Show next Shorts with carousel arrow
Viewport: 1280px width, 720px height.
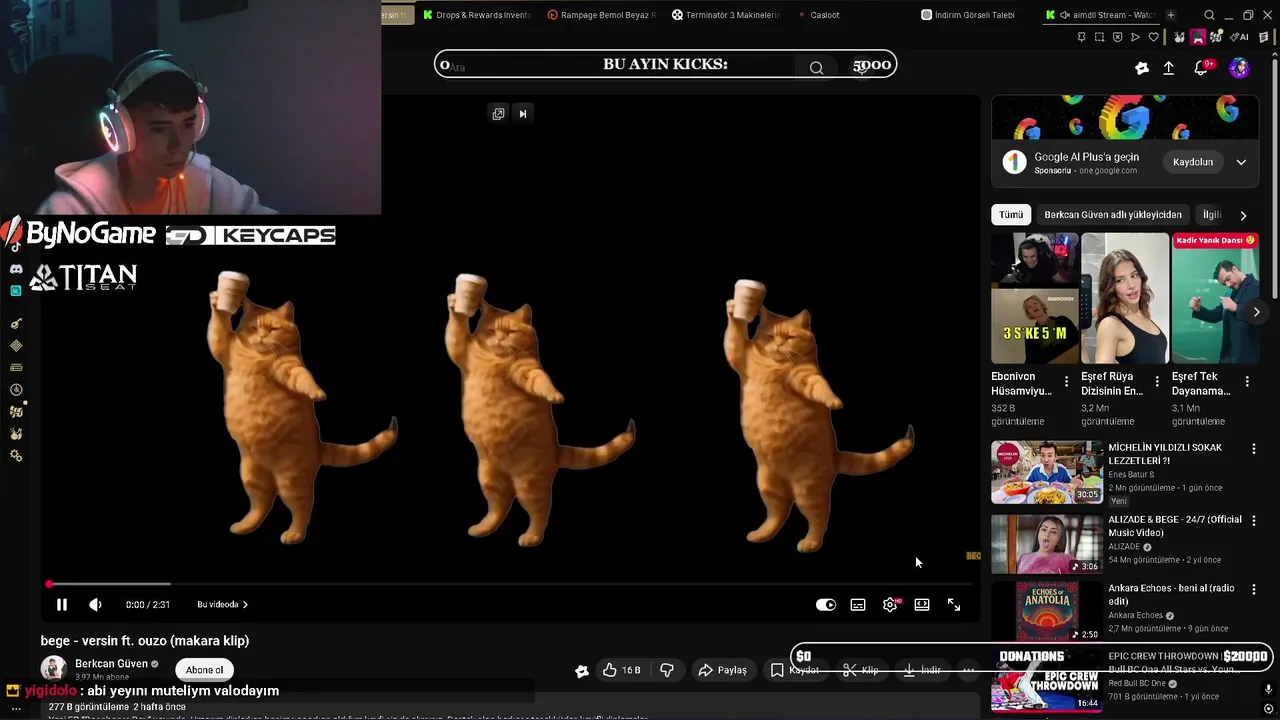[1256, 312]
